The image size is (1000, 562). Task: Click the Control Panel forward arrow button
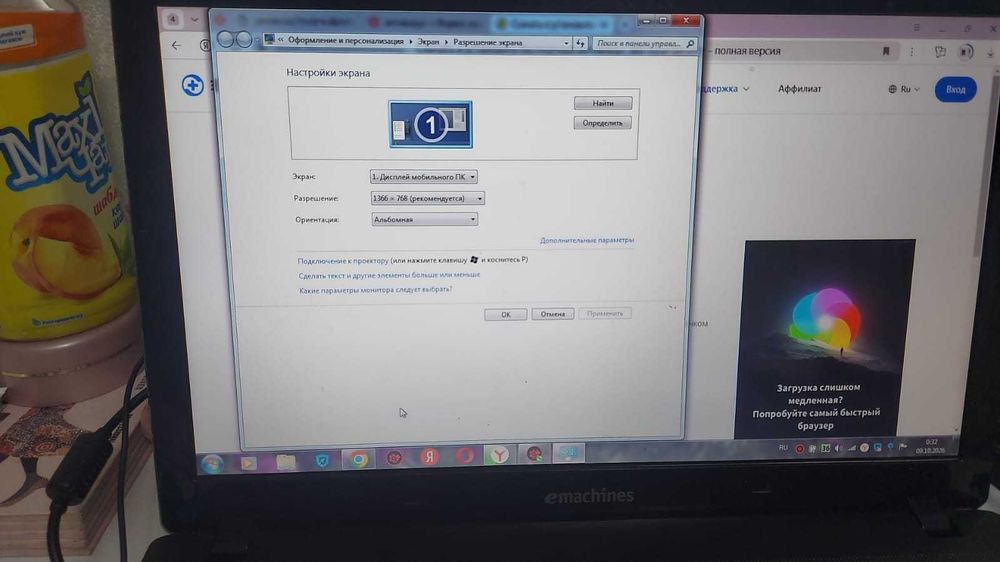click(244, 40)
